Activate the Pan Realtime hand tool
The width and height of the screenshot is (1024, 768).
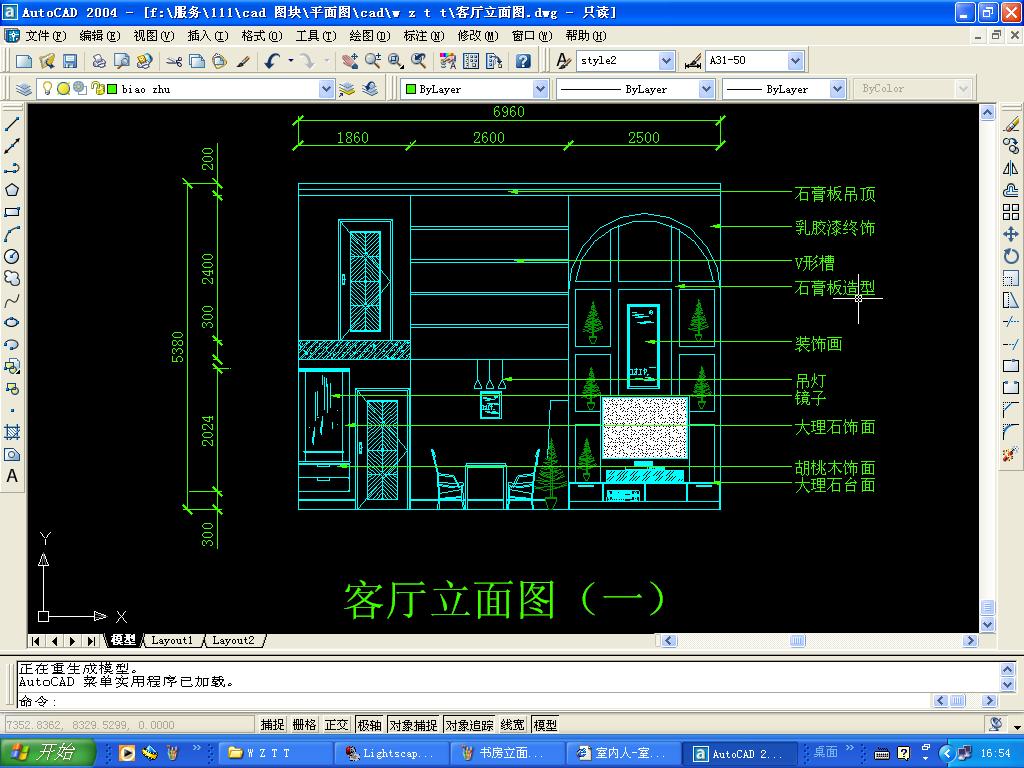pos(350,61)
